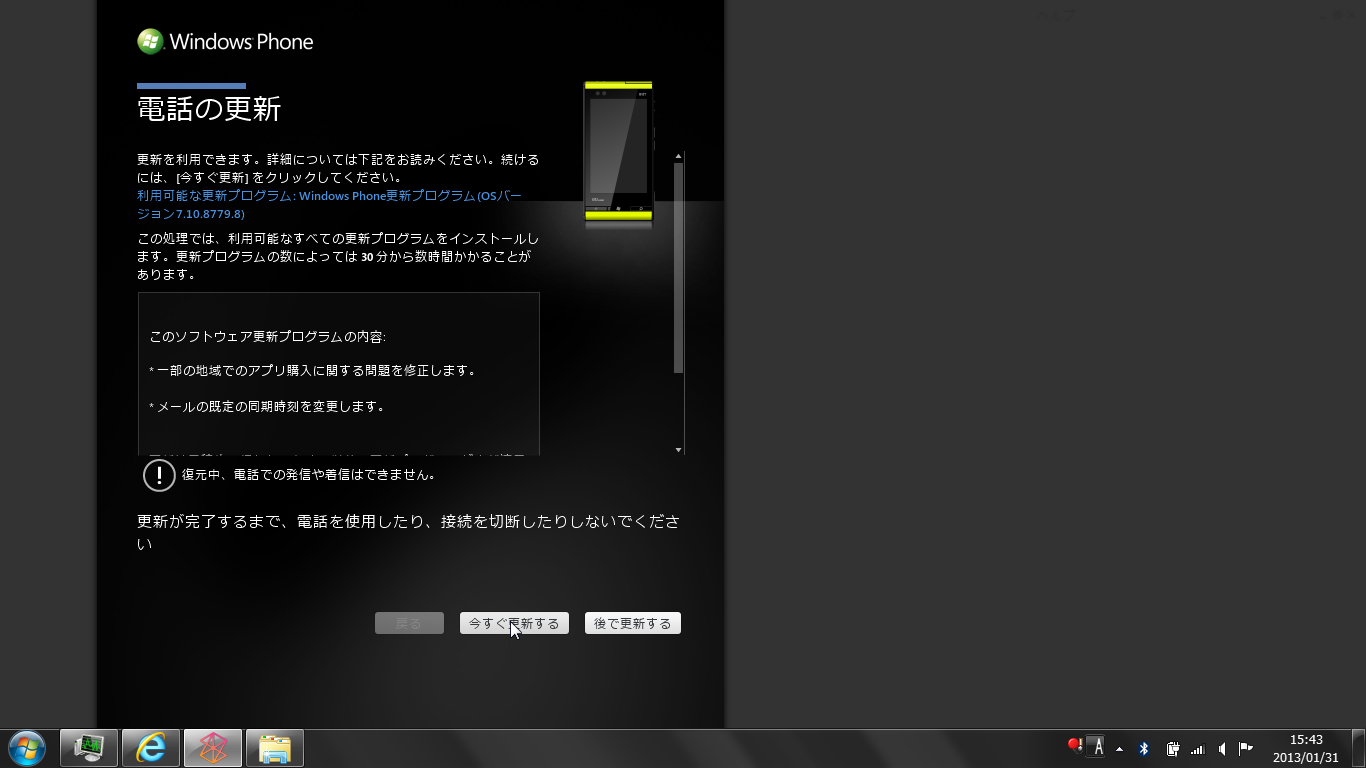1366x768 pixels.
Task: Select the Zune taskbar icon
Action: click(x=213, y=748)
